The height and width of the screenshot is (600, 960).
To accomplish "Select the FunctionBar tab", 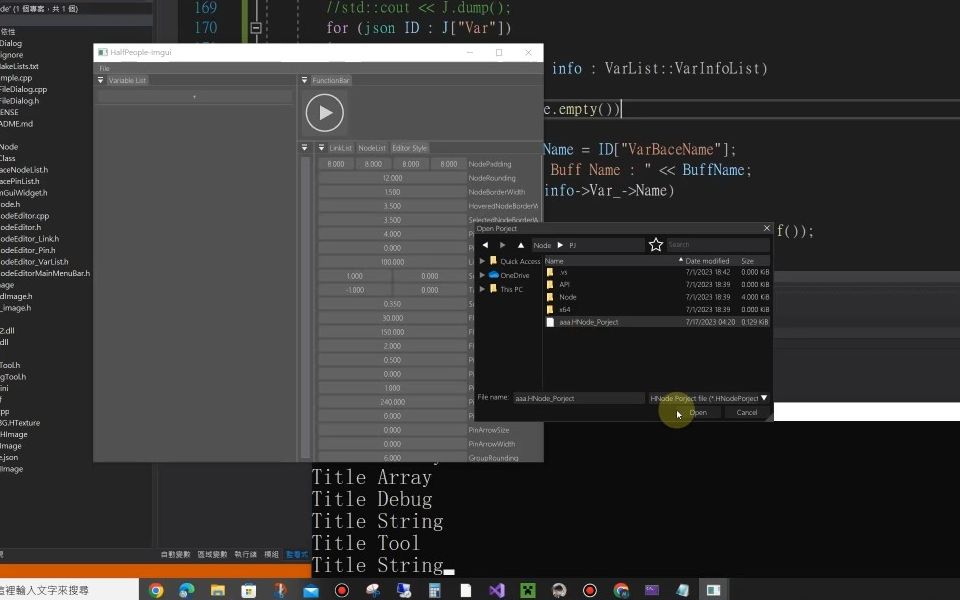I will tap(331, 80).
